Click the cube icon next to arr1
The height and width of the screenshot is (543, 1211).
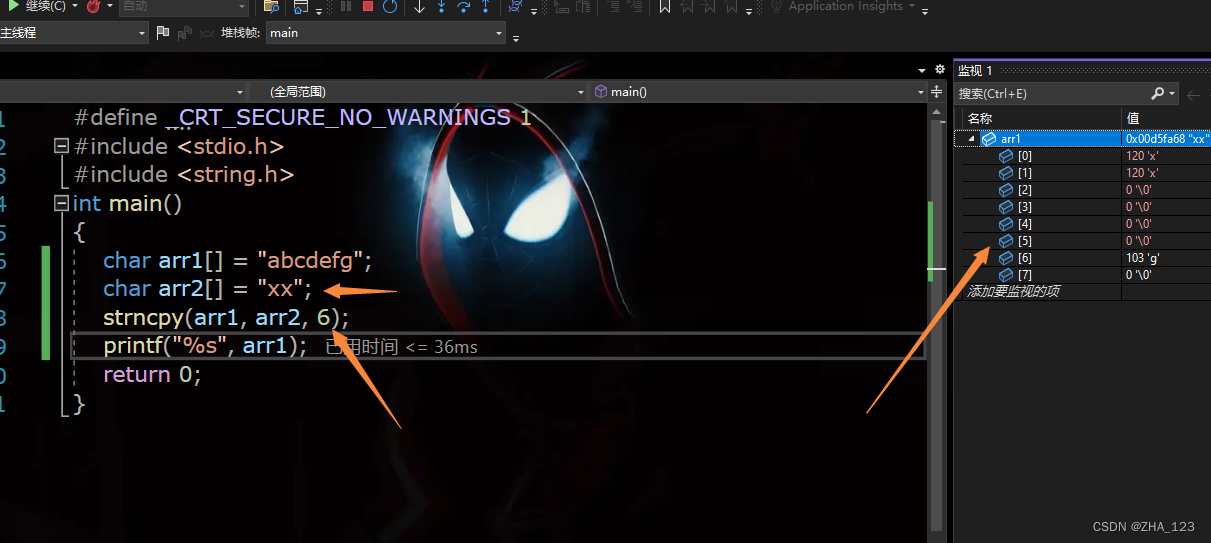pyautogui.click(x=988, y=139)
